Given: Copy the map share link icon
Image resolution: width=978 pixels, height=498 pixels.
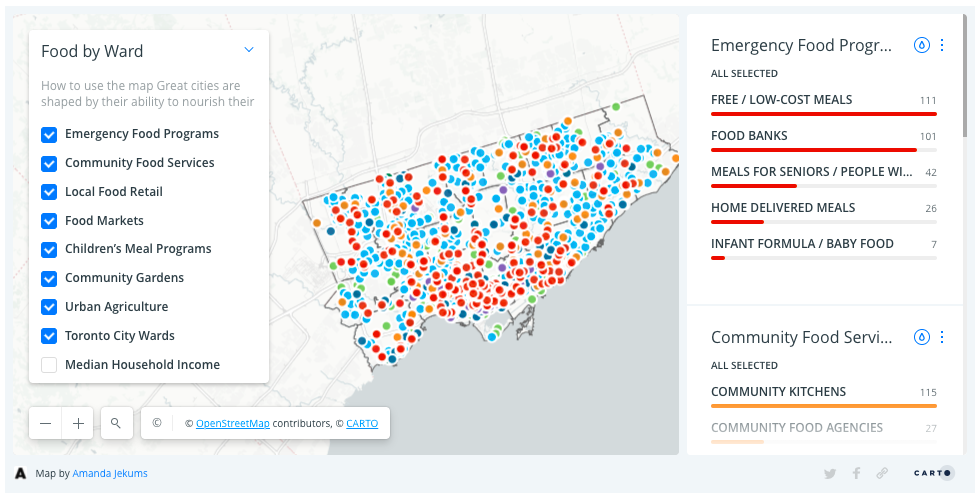Looking at the screenshot, I should tap(881, 473).
